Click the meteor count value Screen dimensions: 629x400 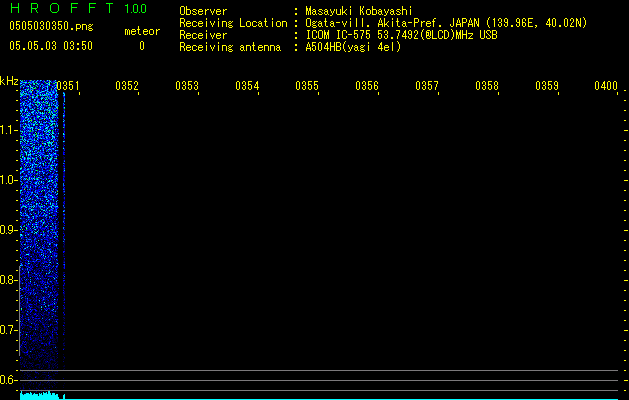(142, 46)
